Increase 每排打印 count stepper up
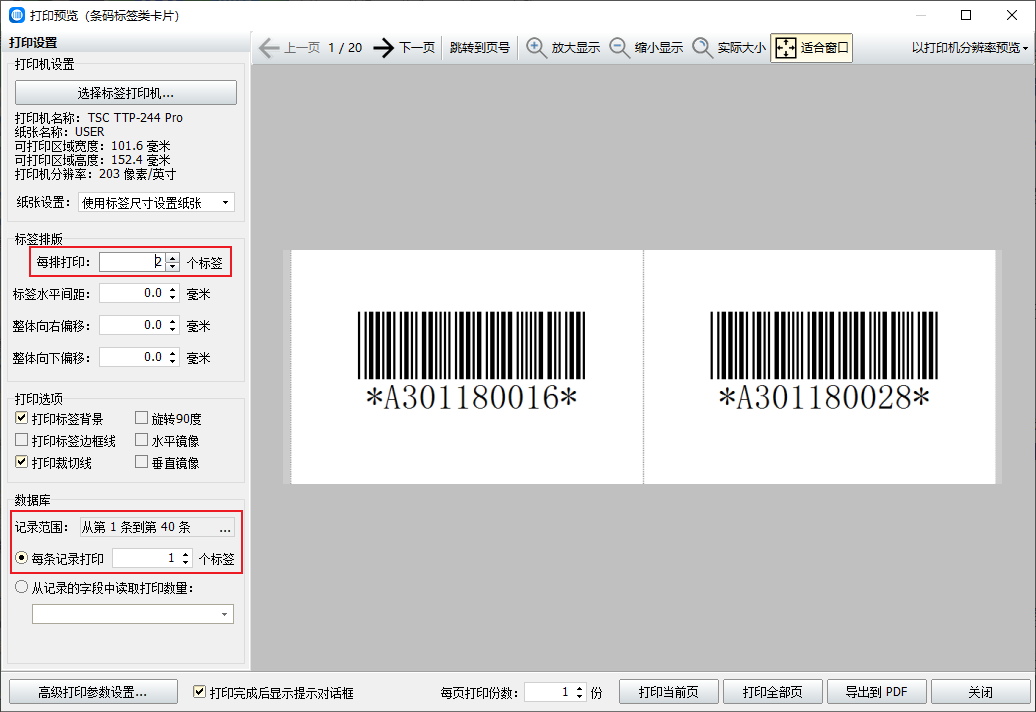 (173, 258)
